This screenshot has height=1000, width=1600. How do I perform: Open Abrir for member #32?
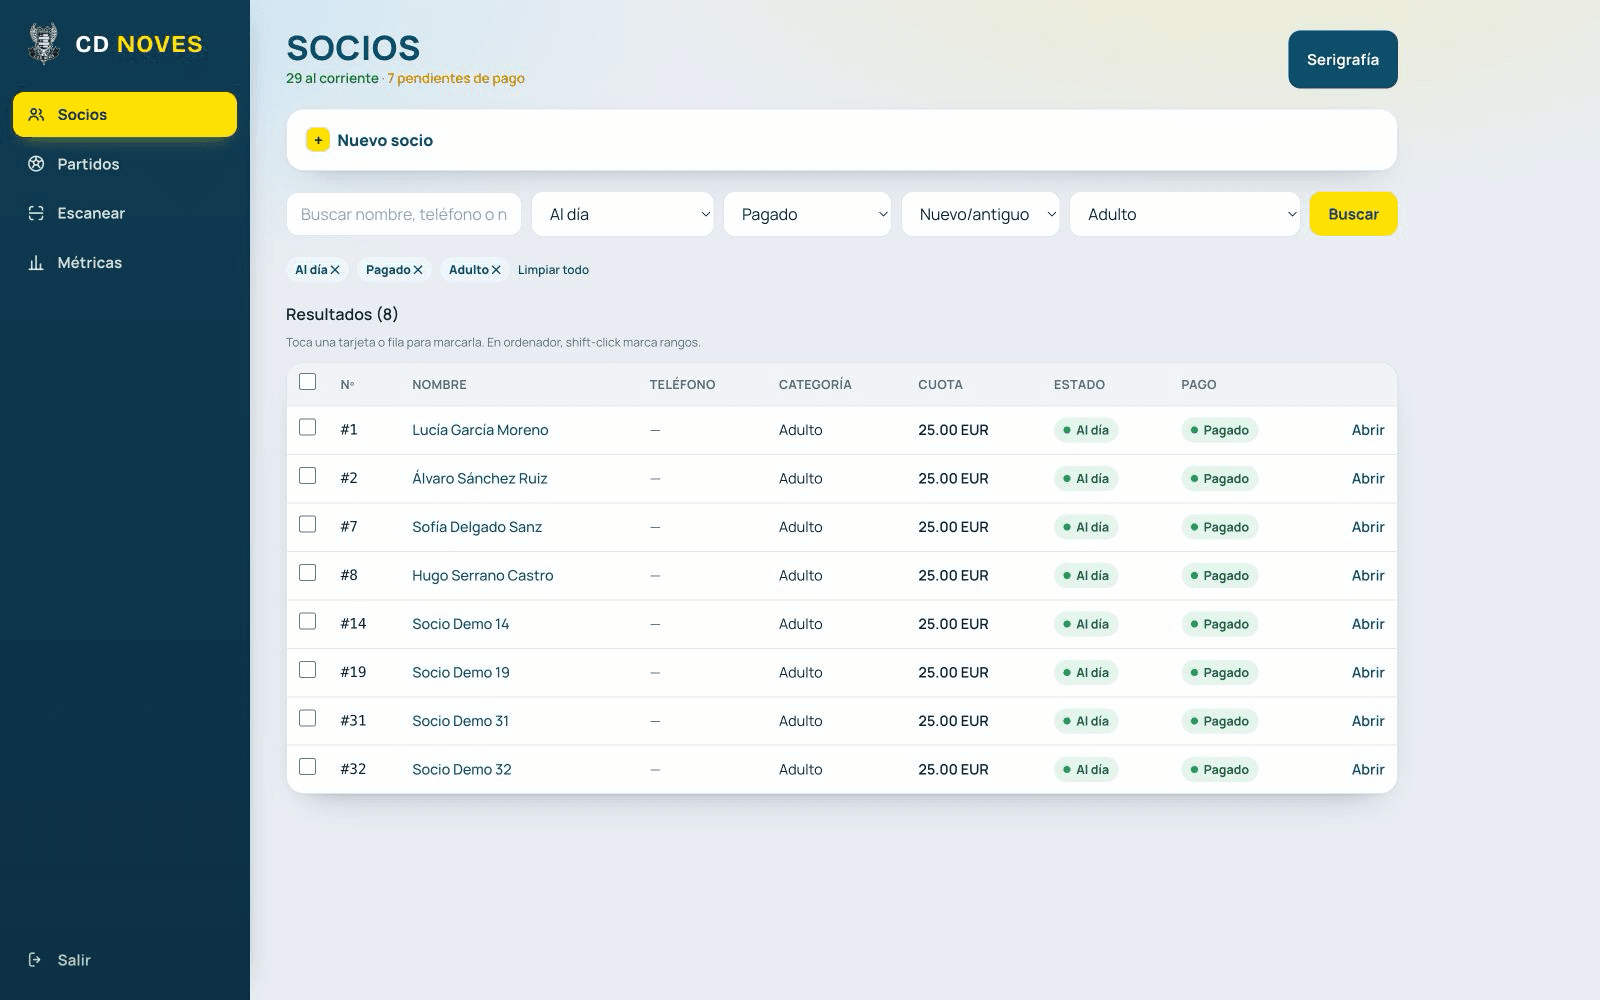(x=1368, y=770)
